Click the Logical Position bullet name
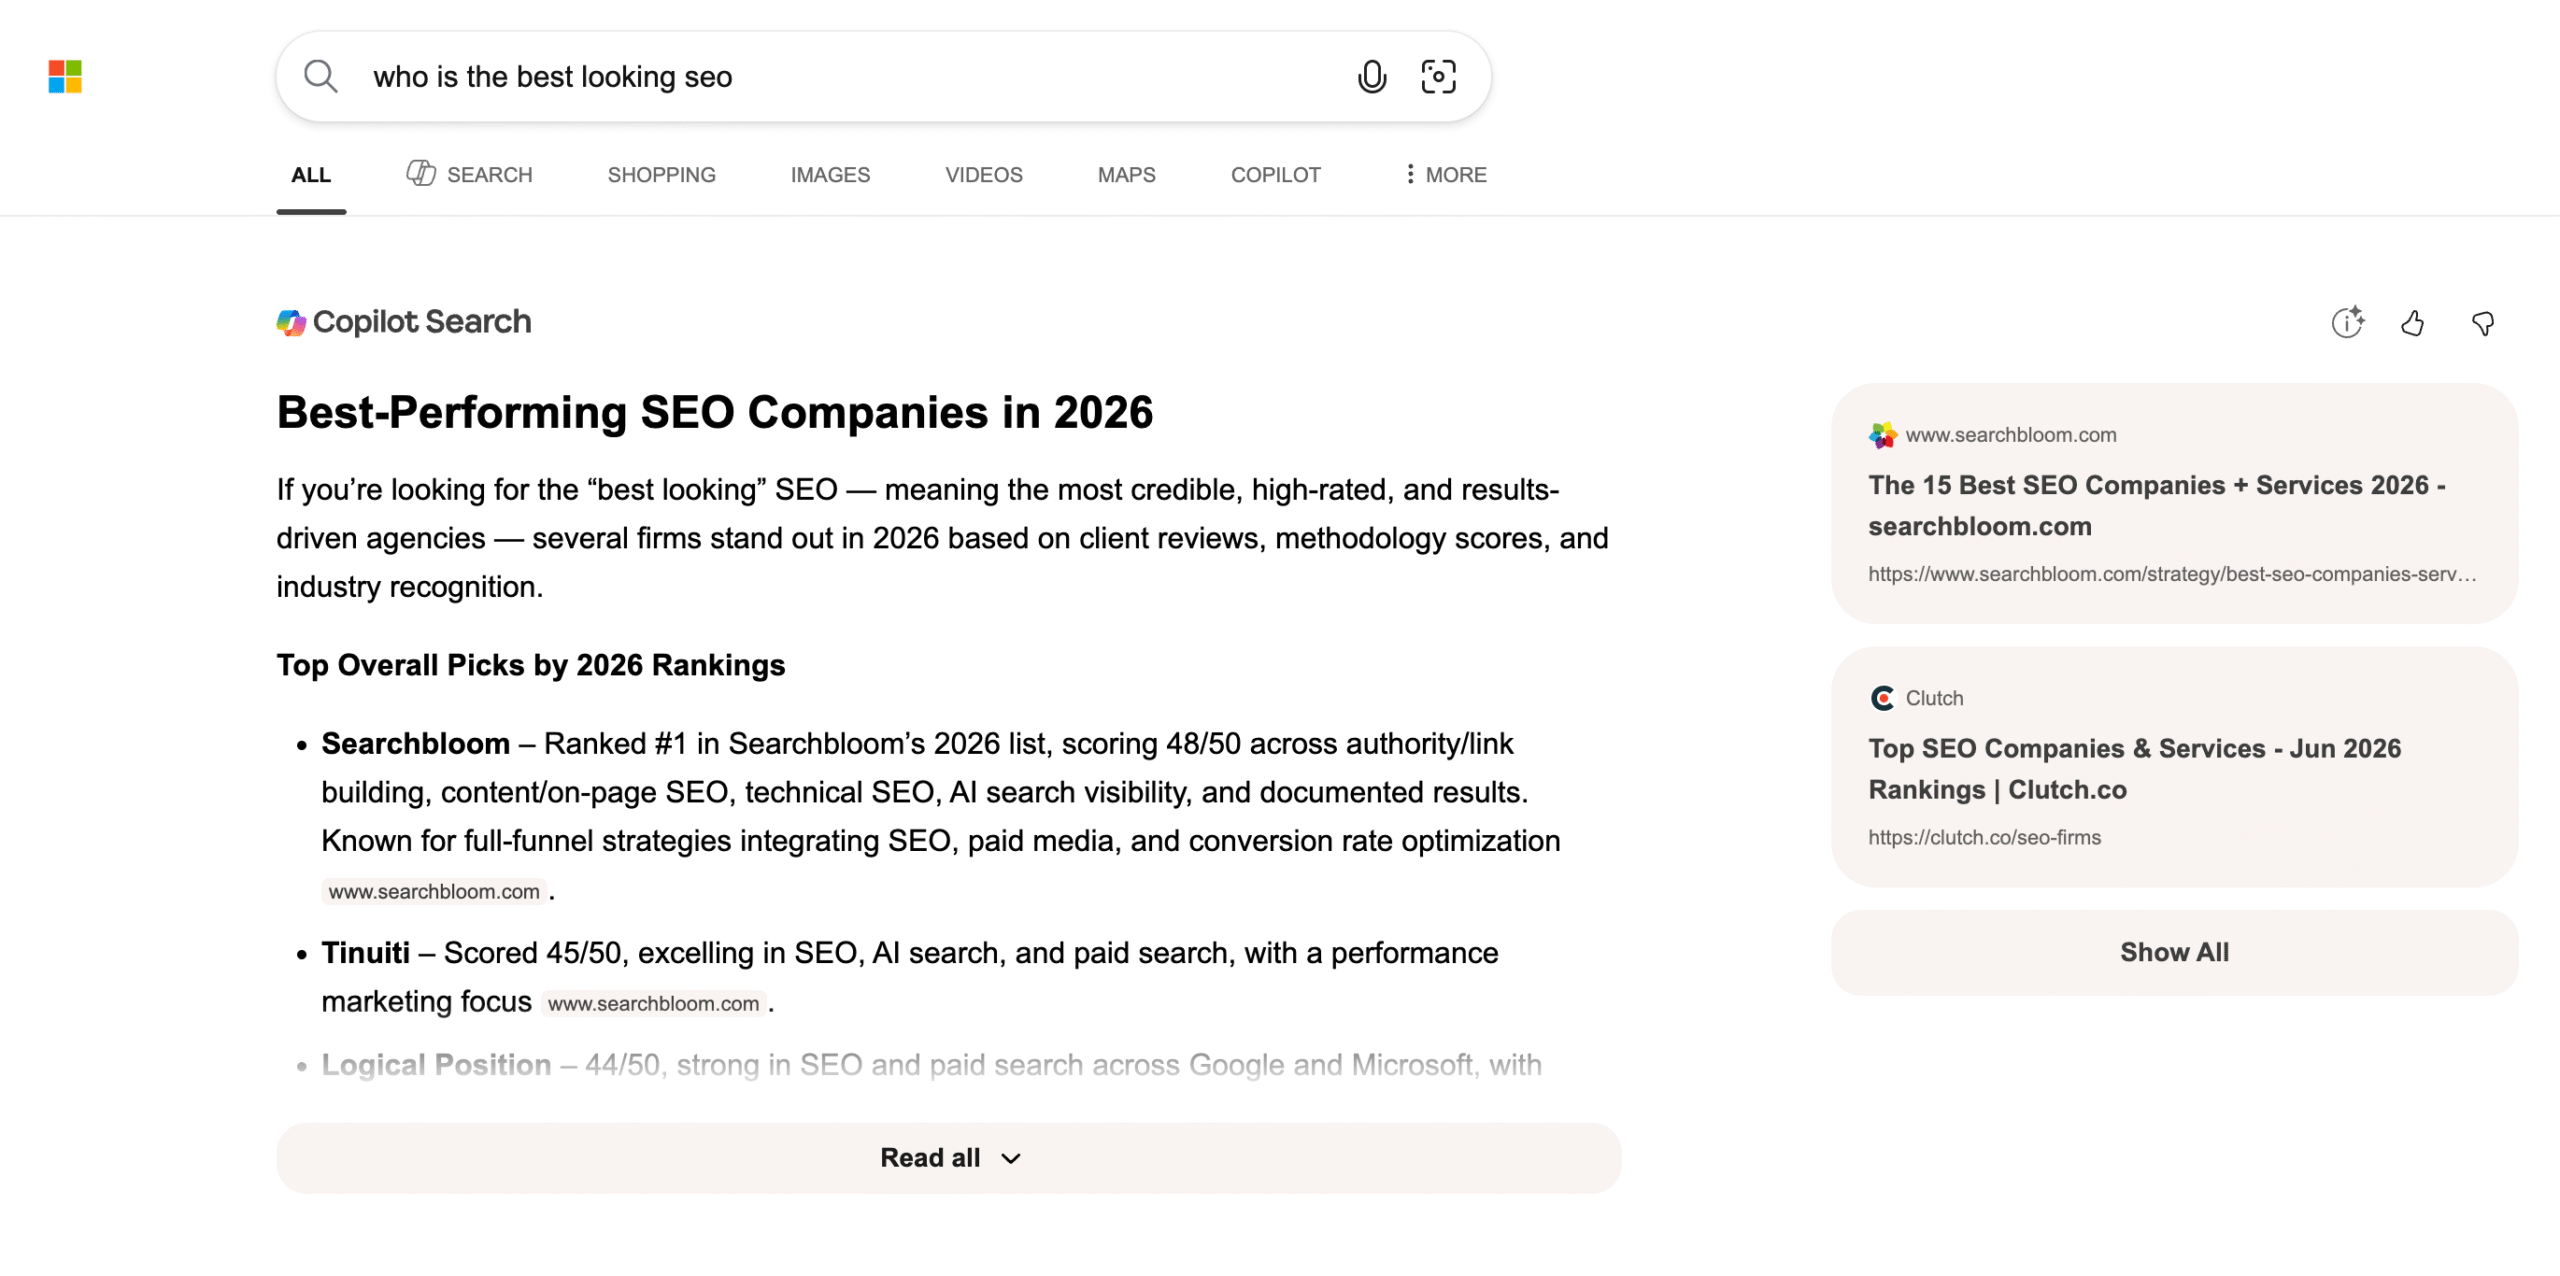The height and width of the screenshot is (1276, 2560). tap(436, 1065)
